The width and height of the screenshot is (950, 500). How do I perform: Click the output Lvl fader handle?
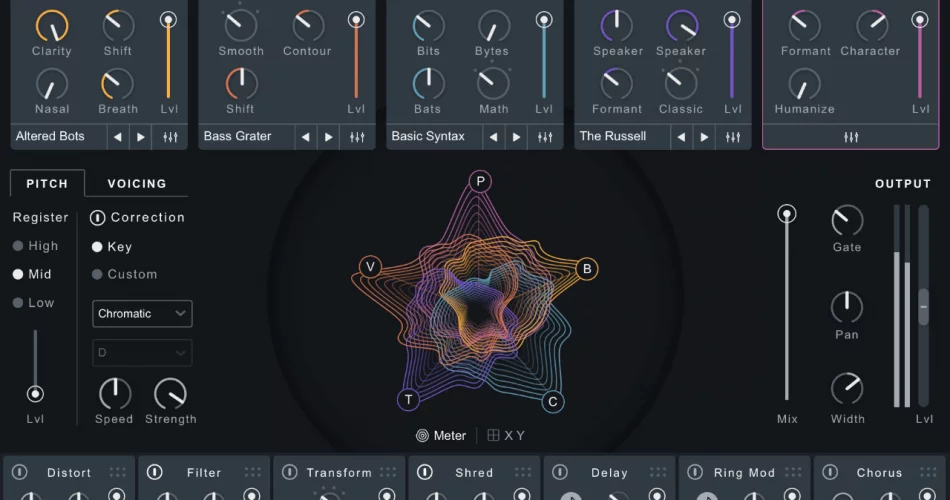tap(923, 307)
